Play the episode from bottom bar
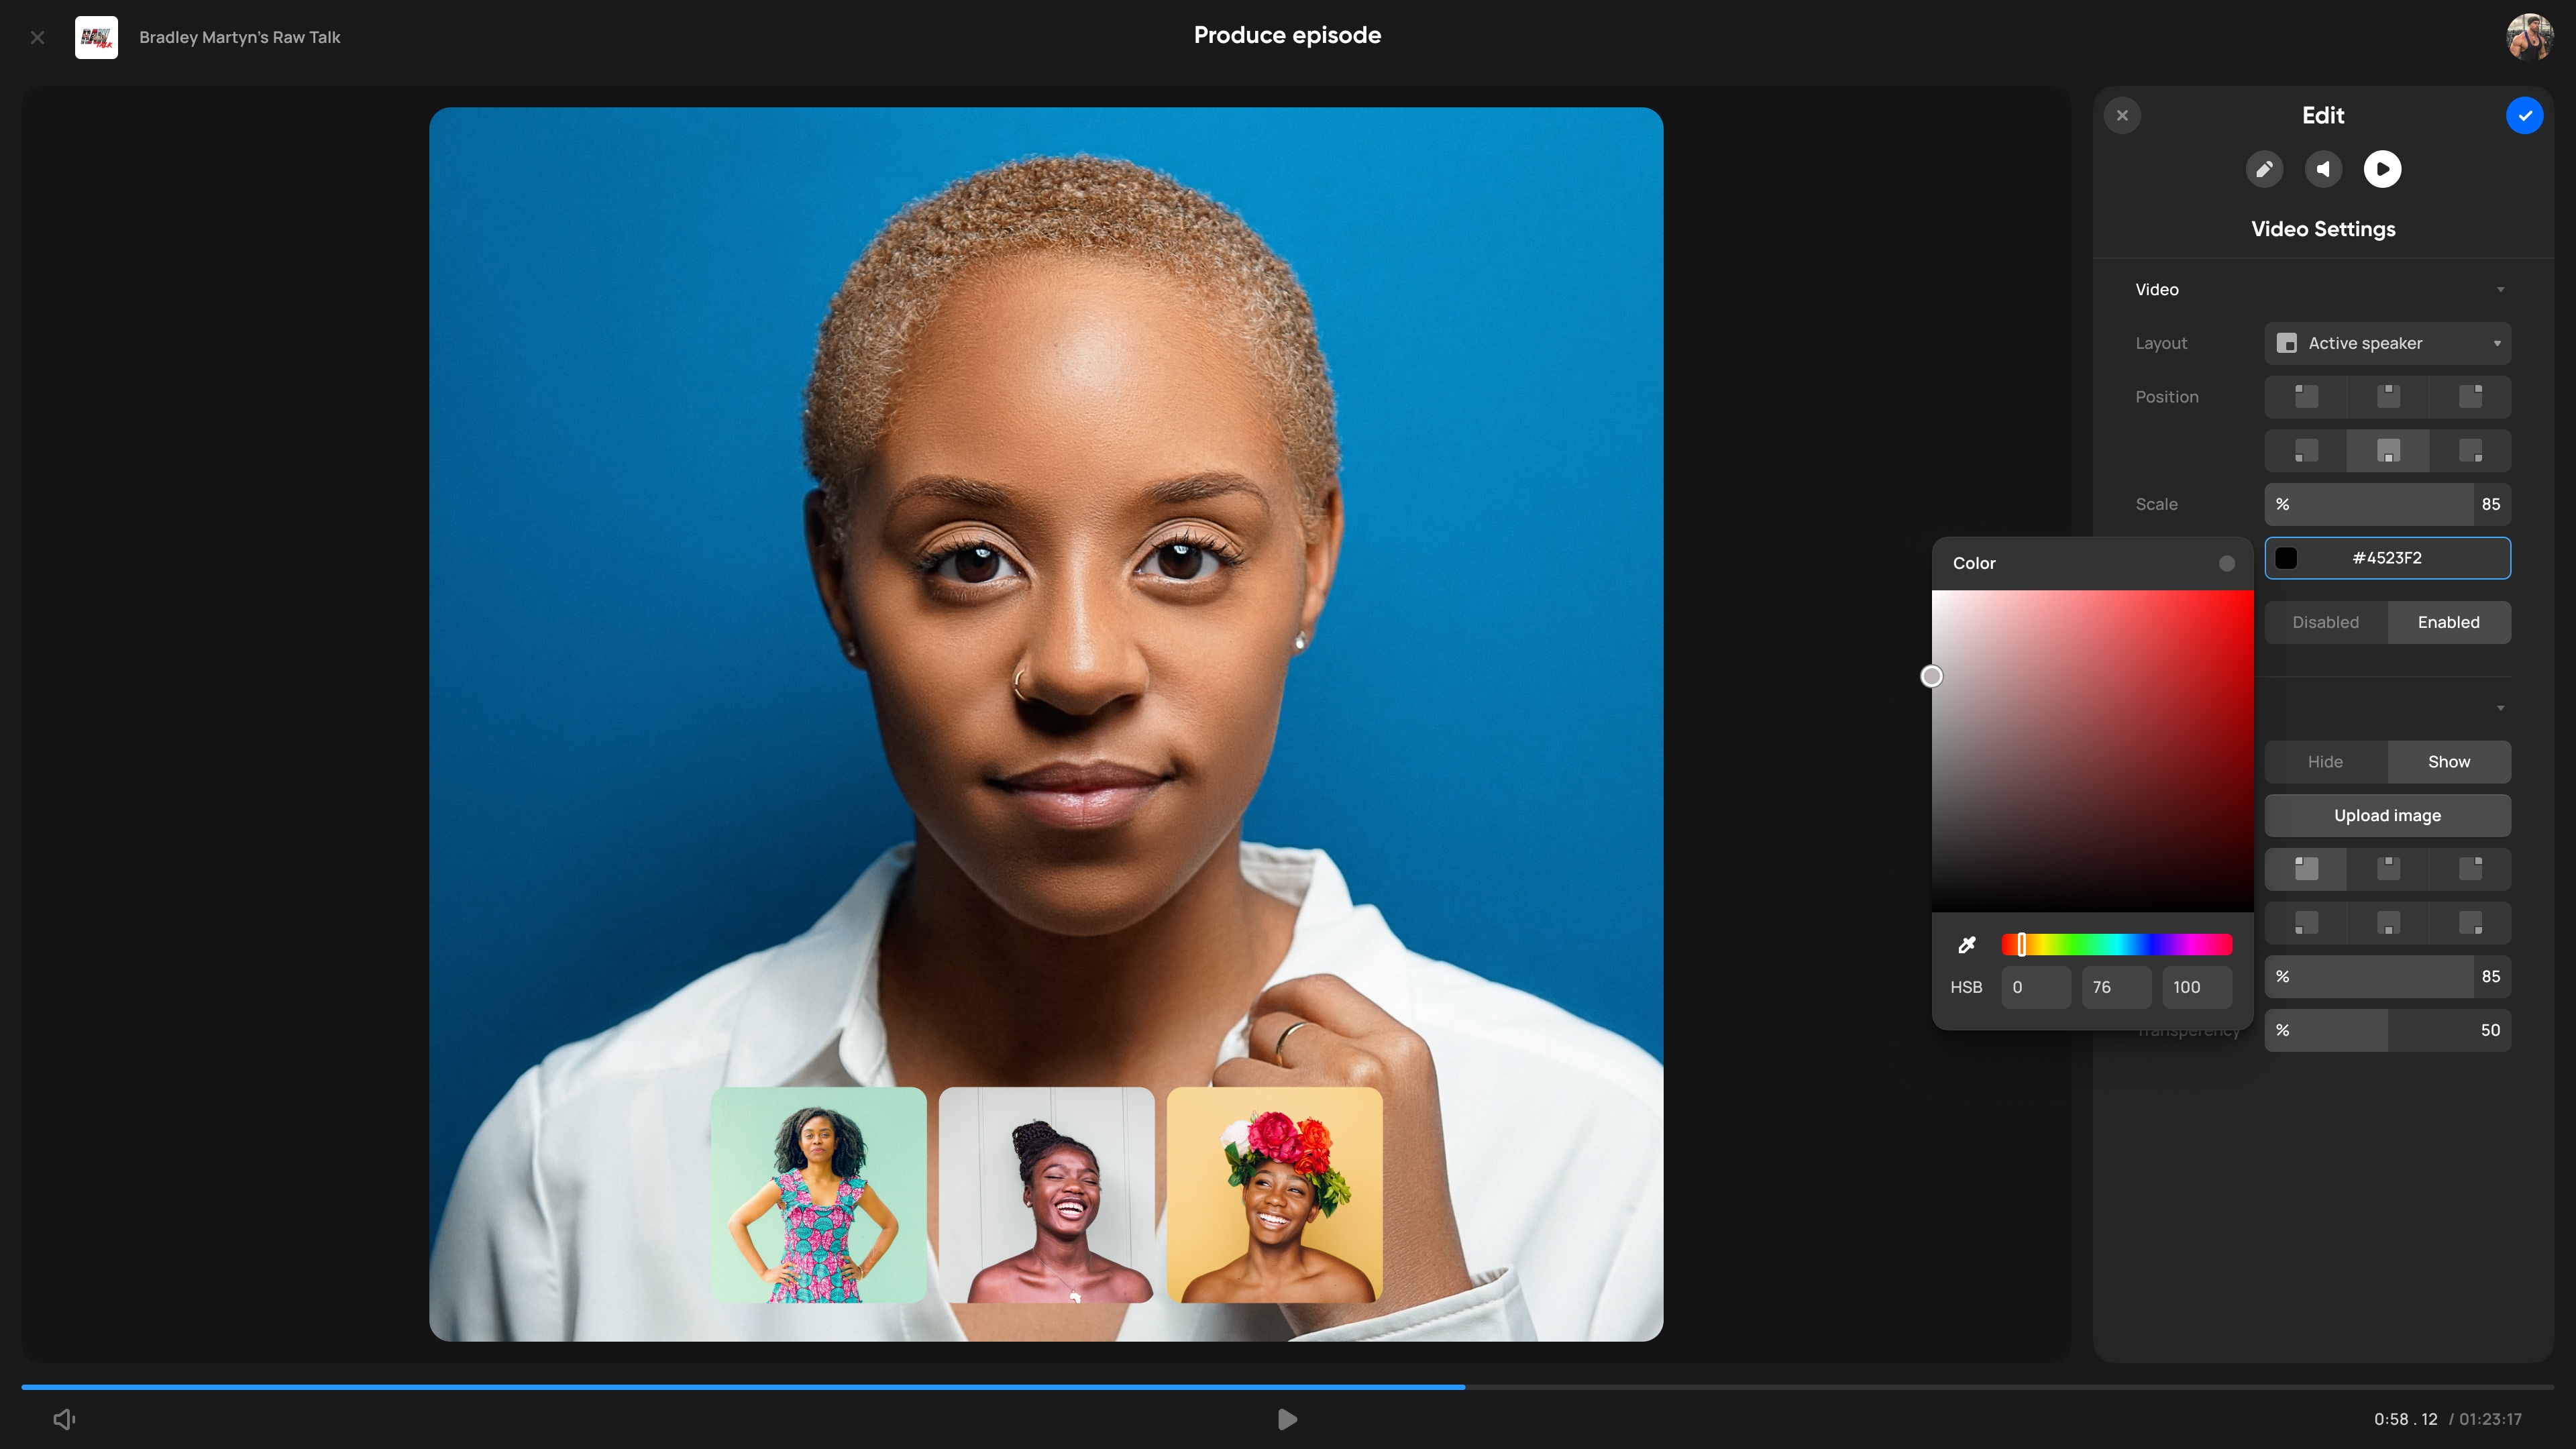The height and width of the screenshot is (1449, 2576). [1287, 1419]
